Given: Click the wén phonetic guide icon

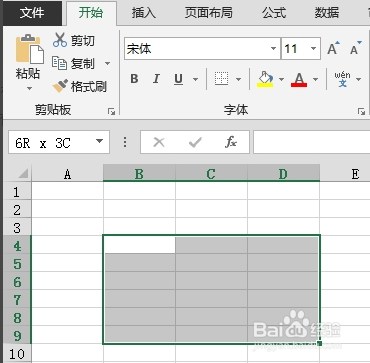Looking at the screenshot, I should [x=343, y=79].
